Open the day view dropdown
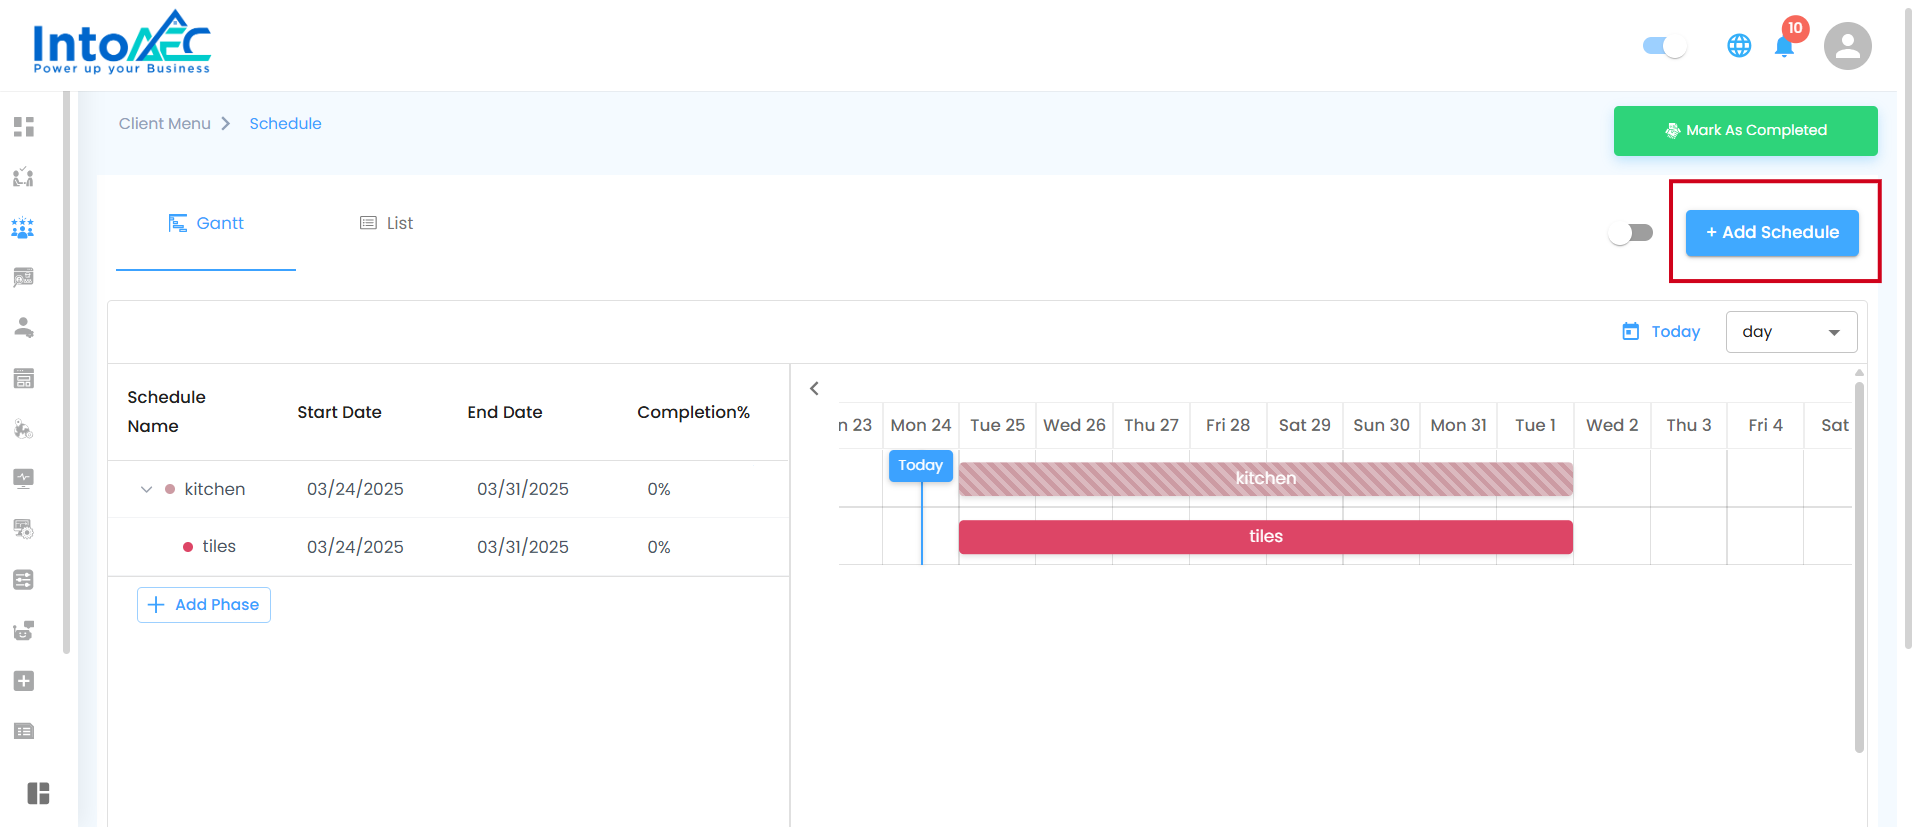This screenshot has height=827, width=1920. 1791,332
